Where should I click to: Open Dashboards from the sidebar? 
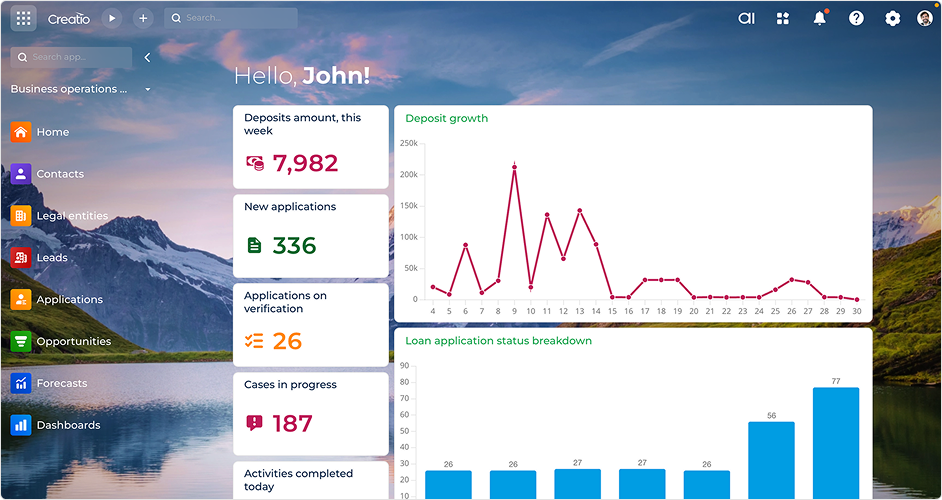pyautogui.click(x=68, y=426)
